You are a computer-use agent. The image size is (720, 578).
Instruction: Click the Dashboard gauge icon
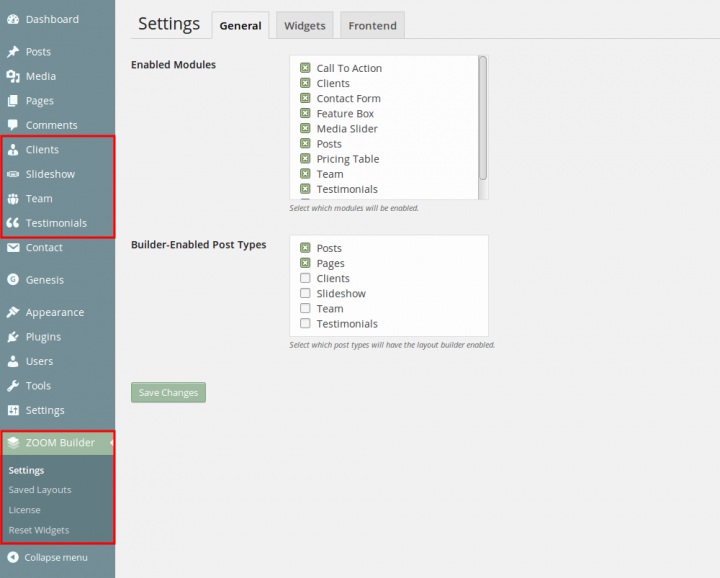(x=13, y=19)
